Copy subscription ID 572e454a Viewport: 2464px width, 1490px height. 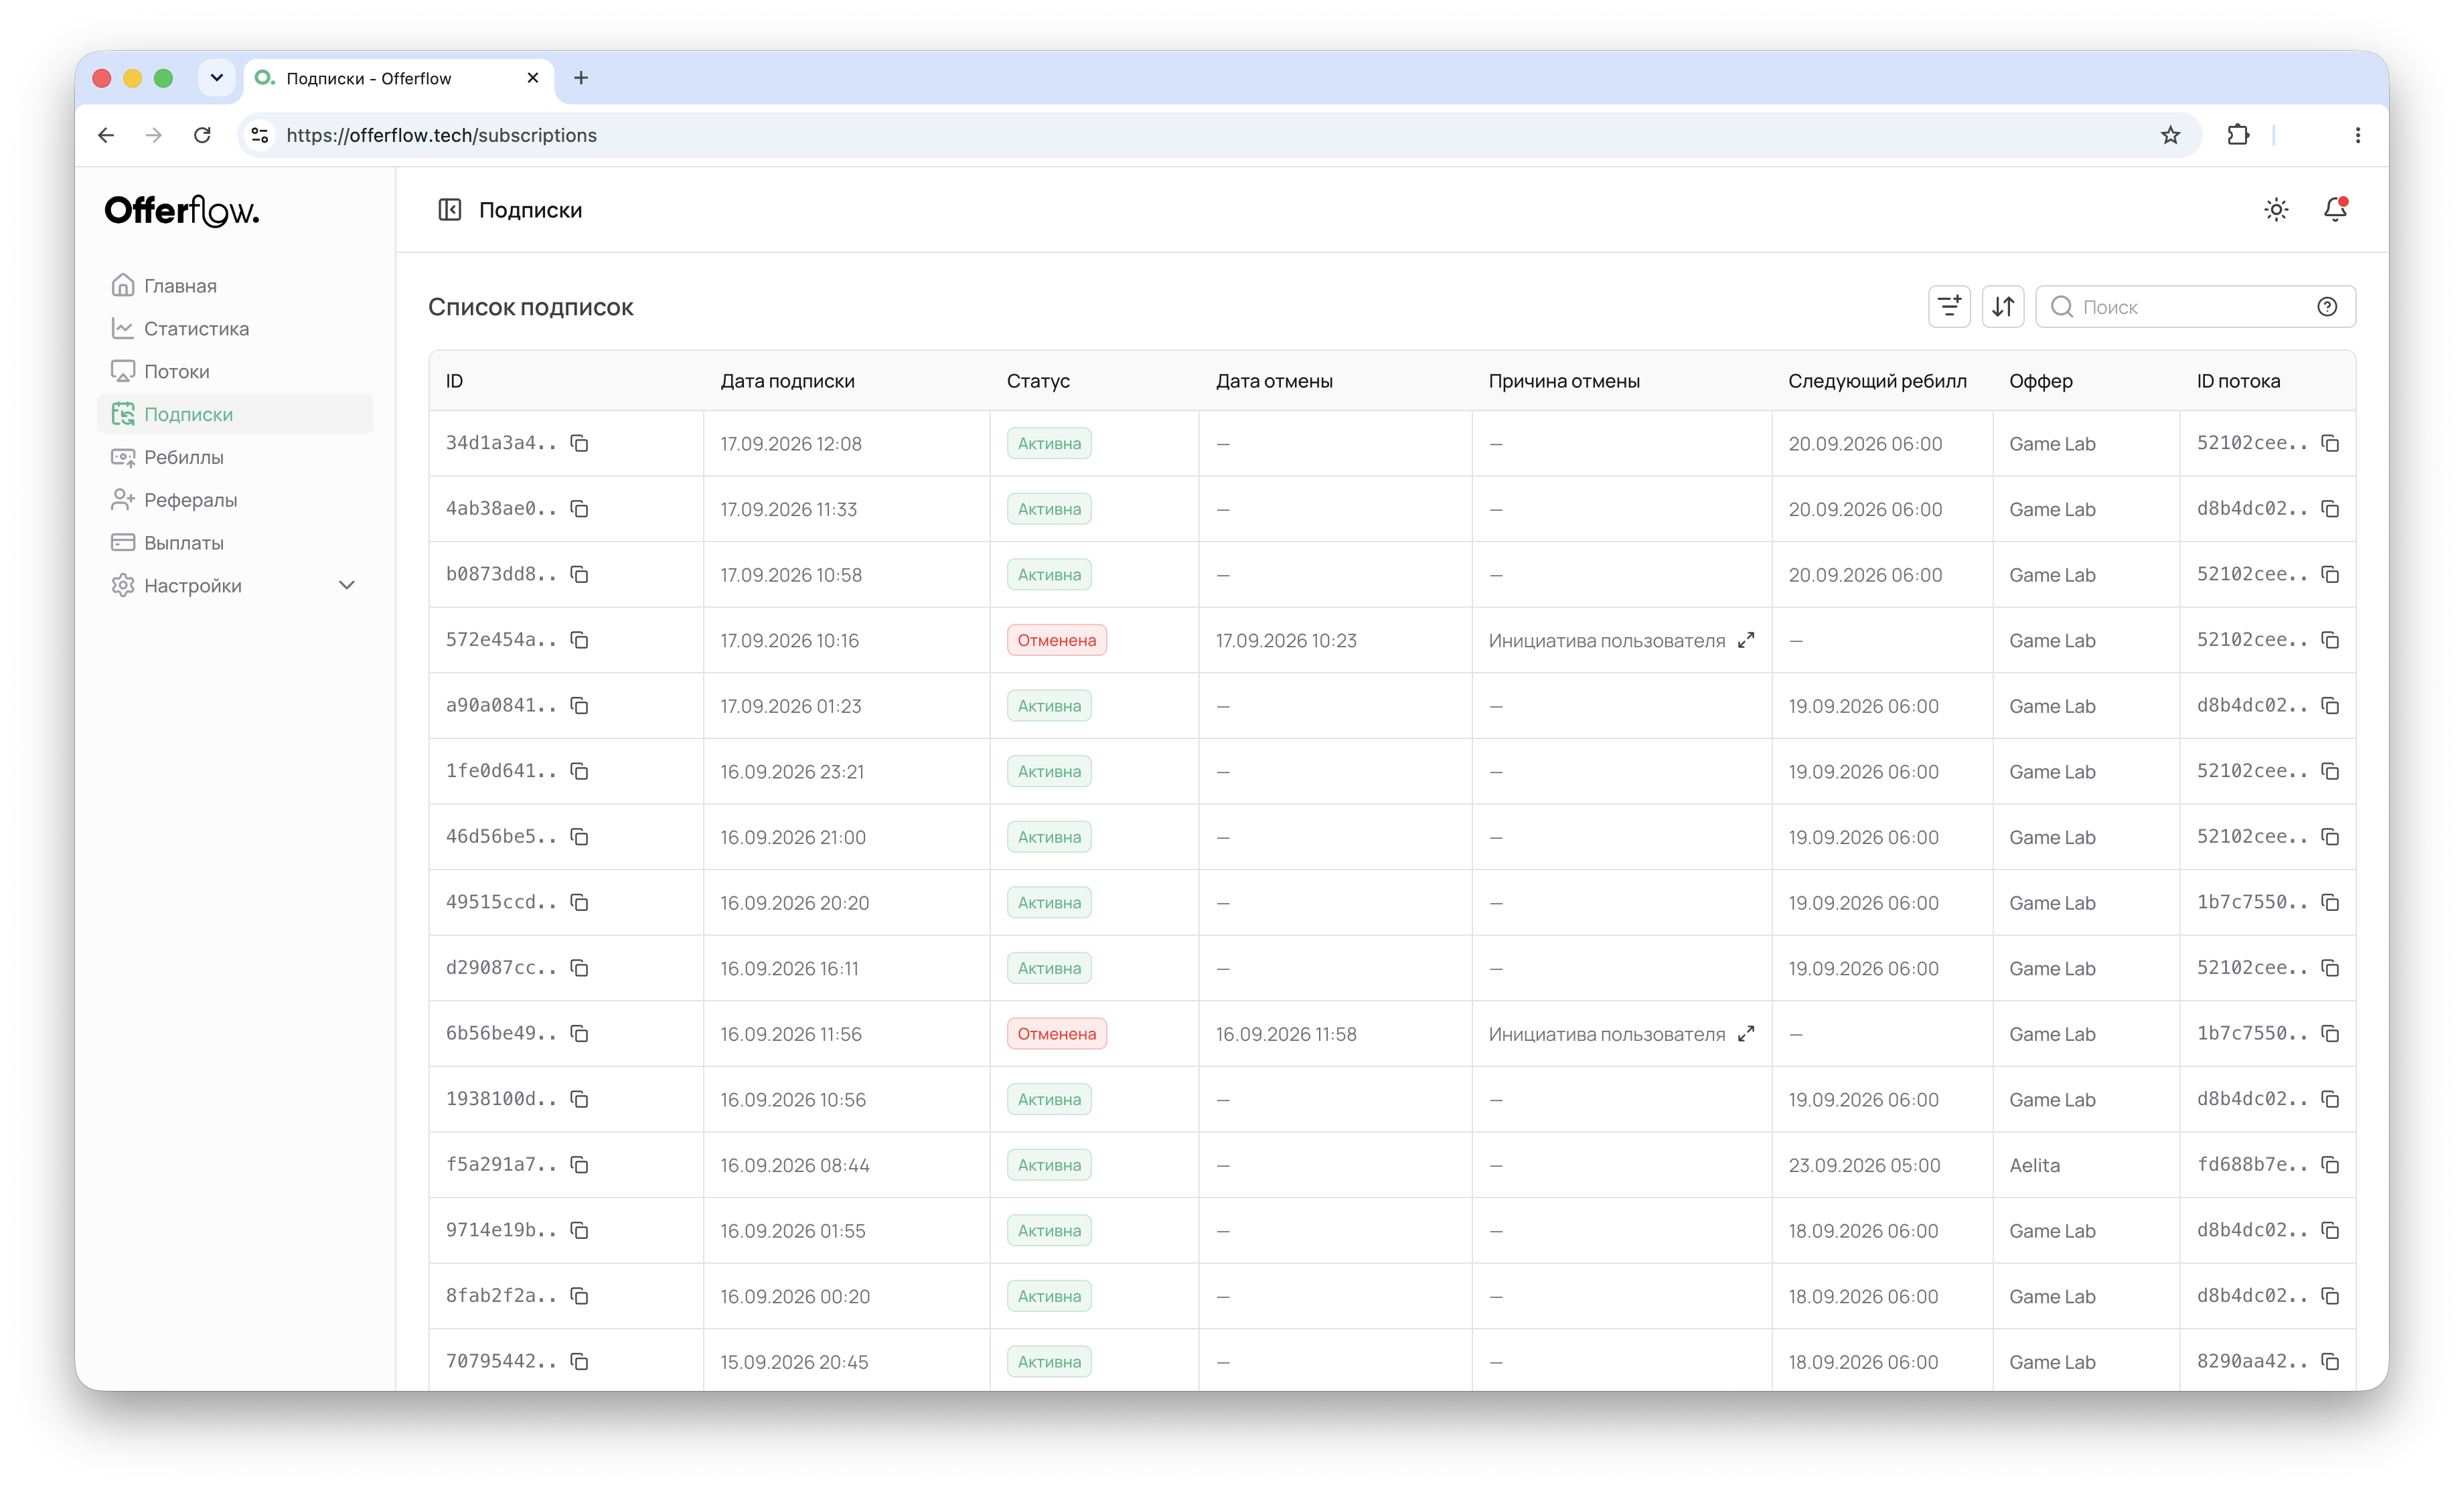point(579,640)
